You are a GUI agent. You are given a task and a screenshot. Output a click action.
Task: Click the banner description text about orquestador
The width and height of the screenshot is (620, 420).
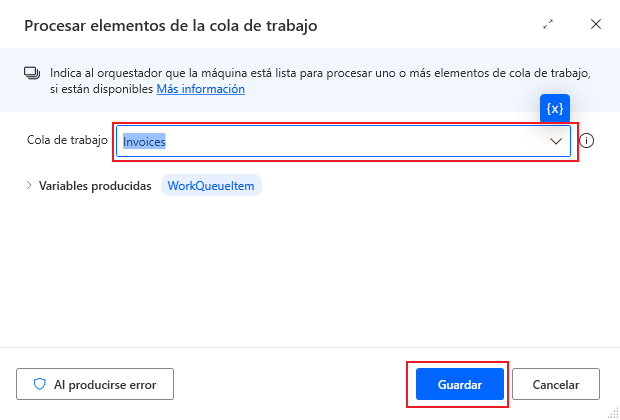coord(320,81)
